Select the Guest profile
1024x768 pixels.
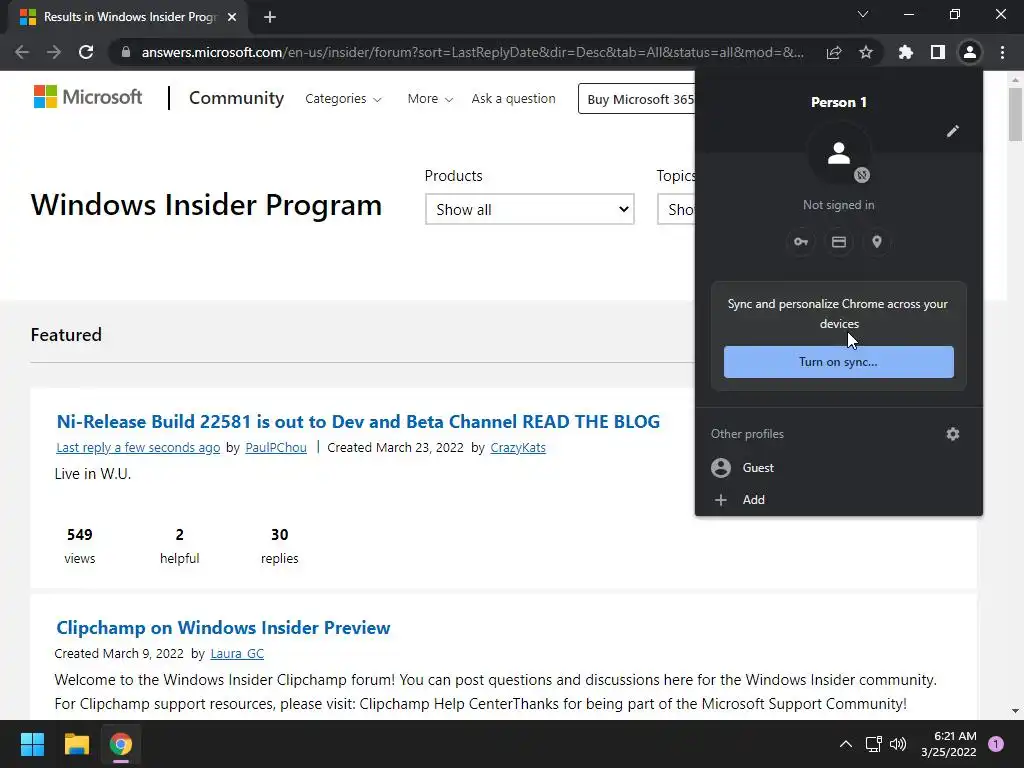coord(839,468)
